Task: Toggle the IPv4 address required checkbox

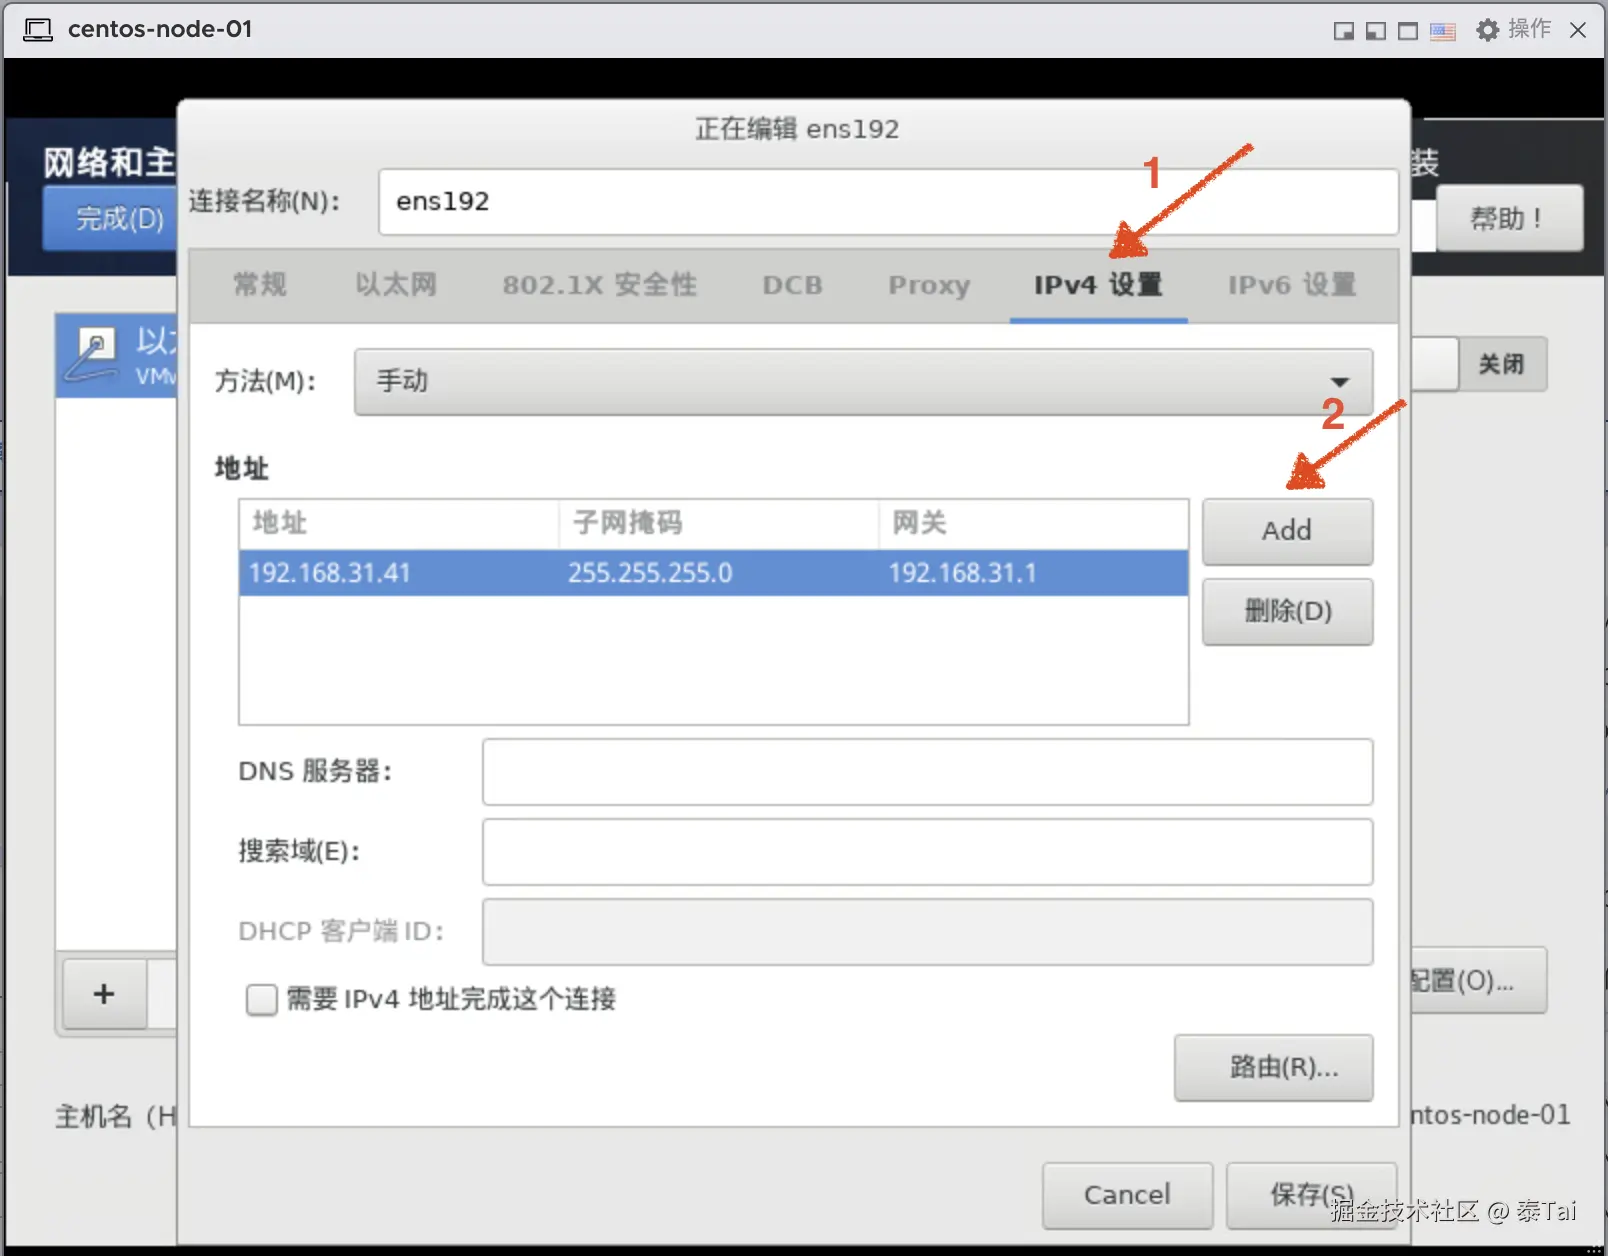Action: [262, 999]
